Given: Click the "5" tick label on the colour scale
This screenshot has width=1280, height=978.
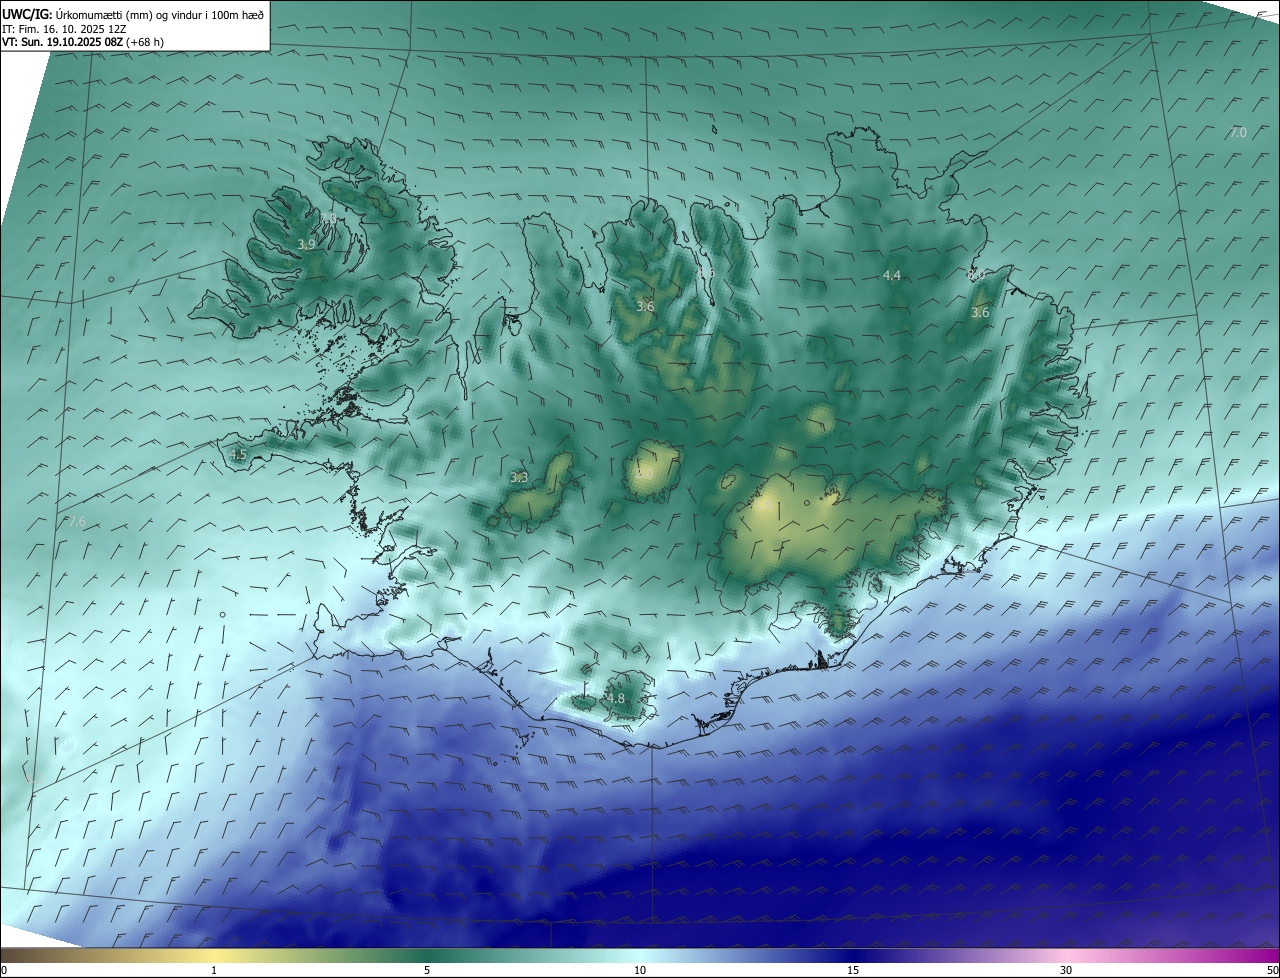Looking at the screenshot, I should (427, 970).
